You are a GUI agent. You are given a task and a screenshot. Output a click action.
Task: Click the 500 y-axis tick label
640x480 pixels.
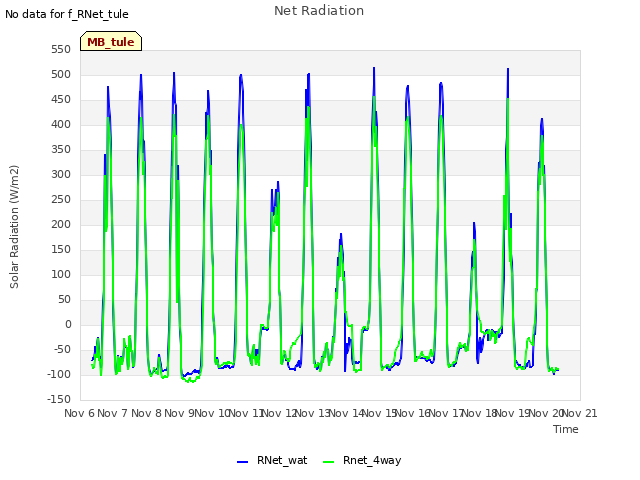[x=61, y=75]
